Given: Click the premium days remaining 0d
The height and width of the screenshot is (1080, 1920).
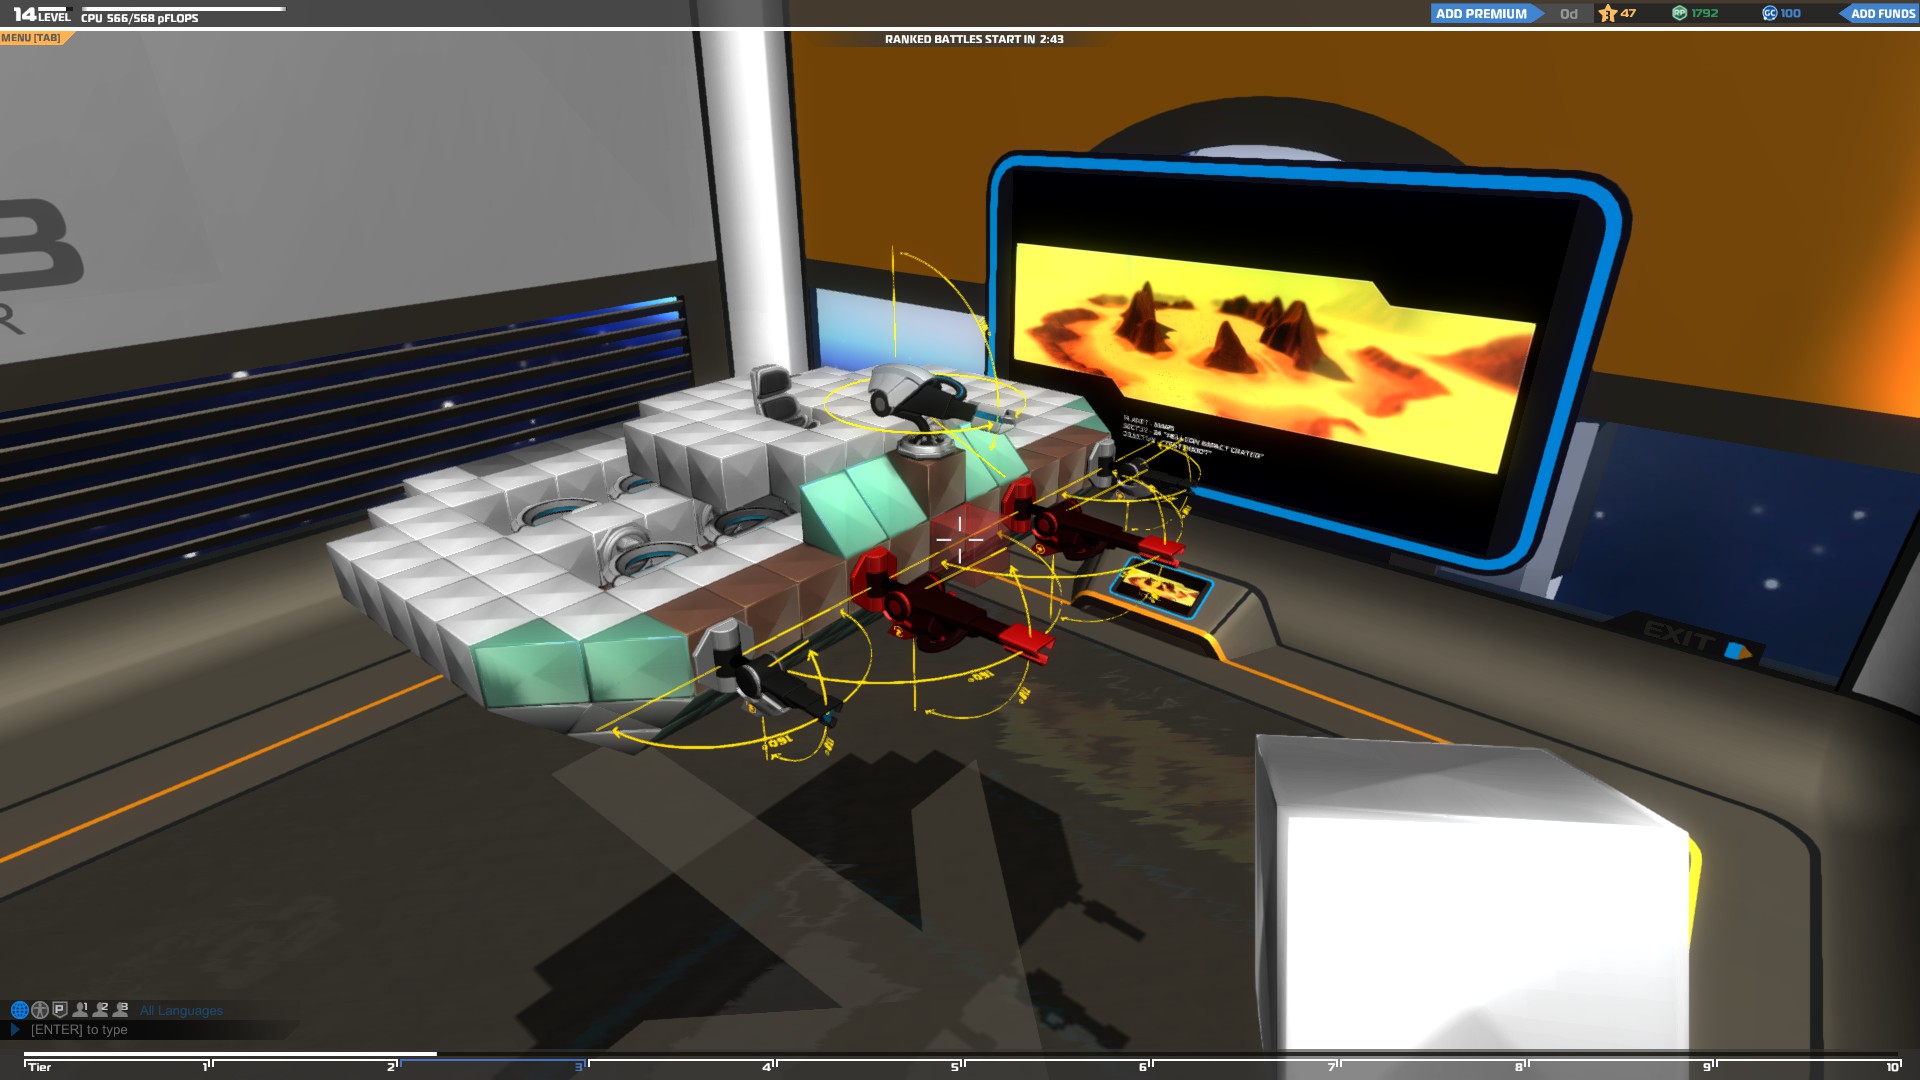Looking at the screenshot, I should (1568, 14).
